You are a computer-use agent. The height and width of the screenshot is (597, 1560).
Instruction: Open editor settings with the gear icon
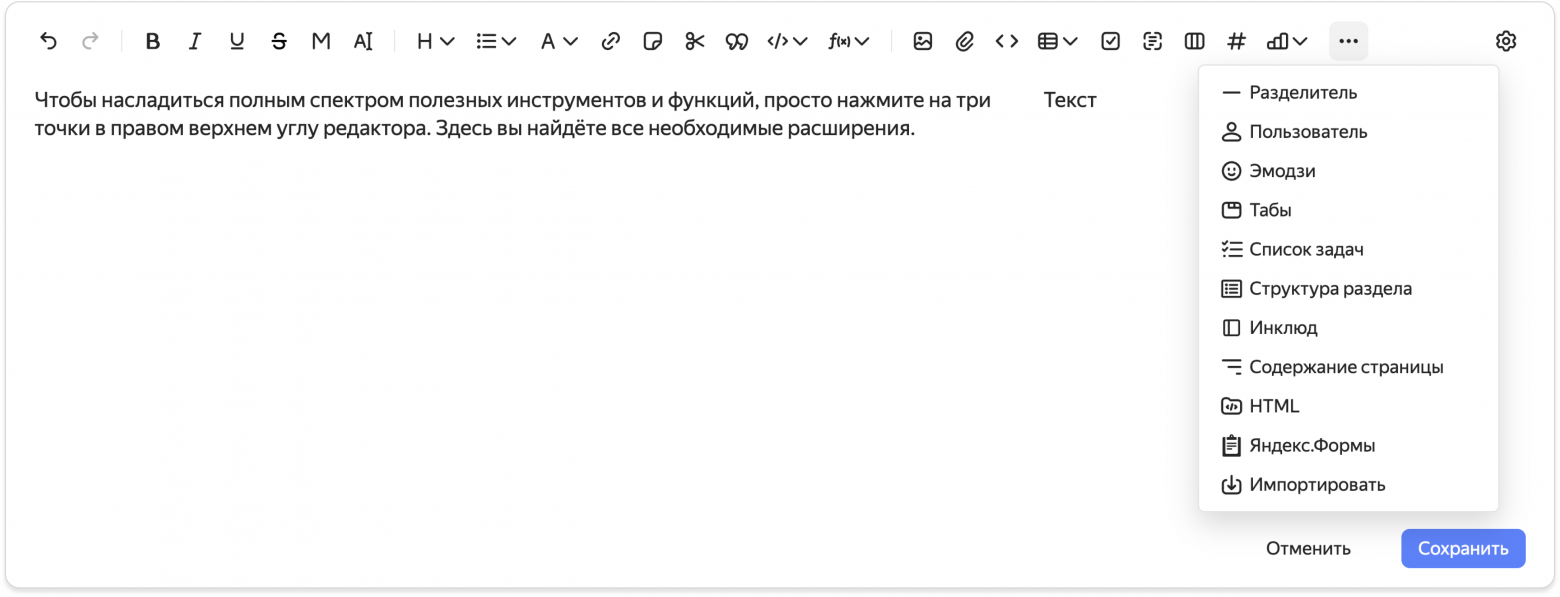click(1505, 41)
